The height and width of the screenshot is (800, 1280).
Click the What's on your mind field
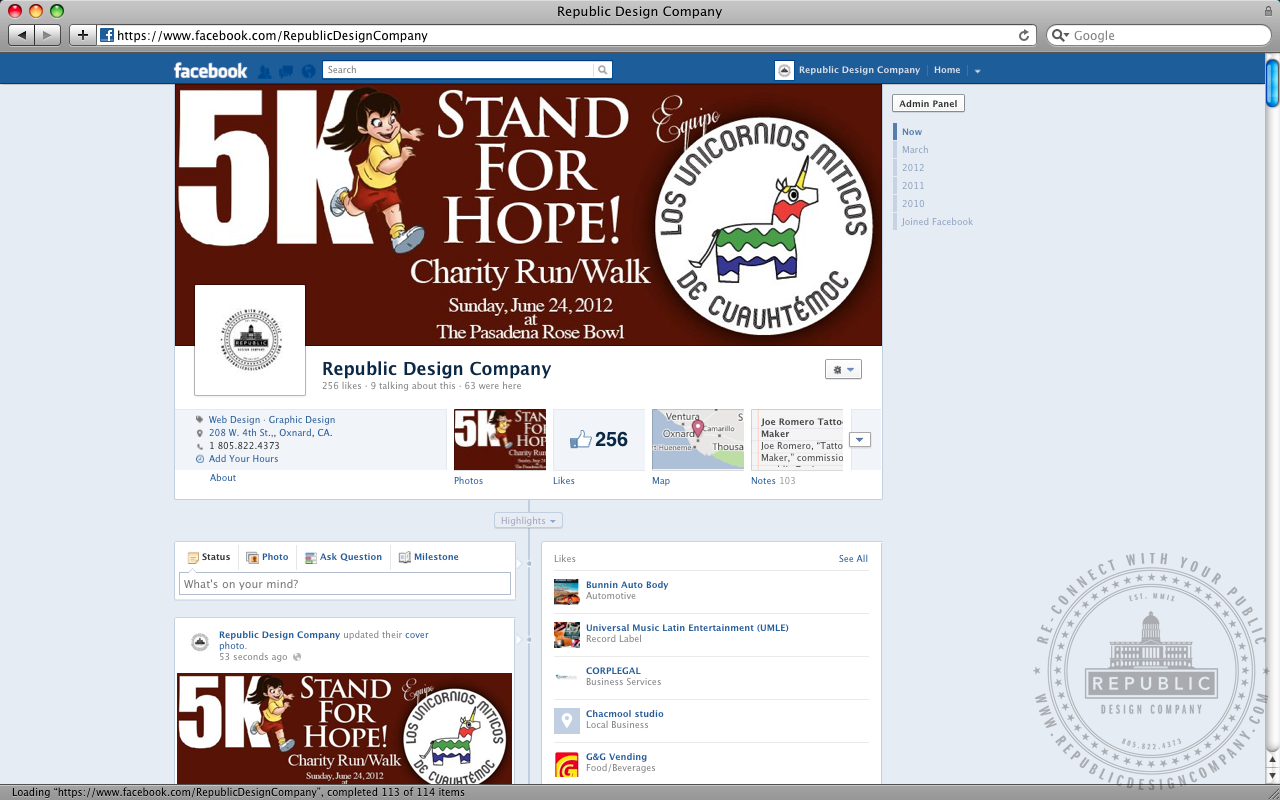pos(345,584)
